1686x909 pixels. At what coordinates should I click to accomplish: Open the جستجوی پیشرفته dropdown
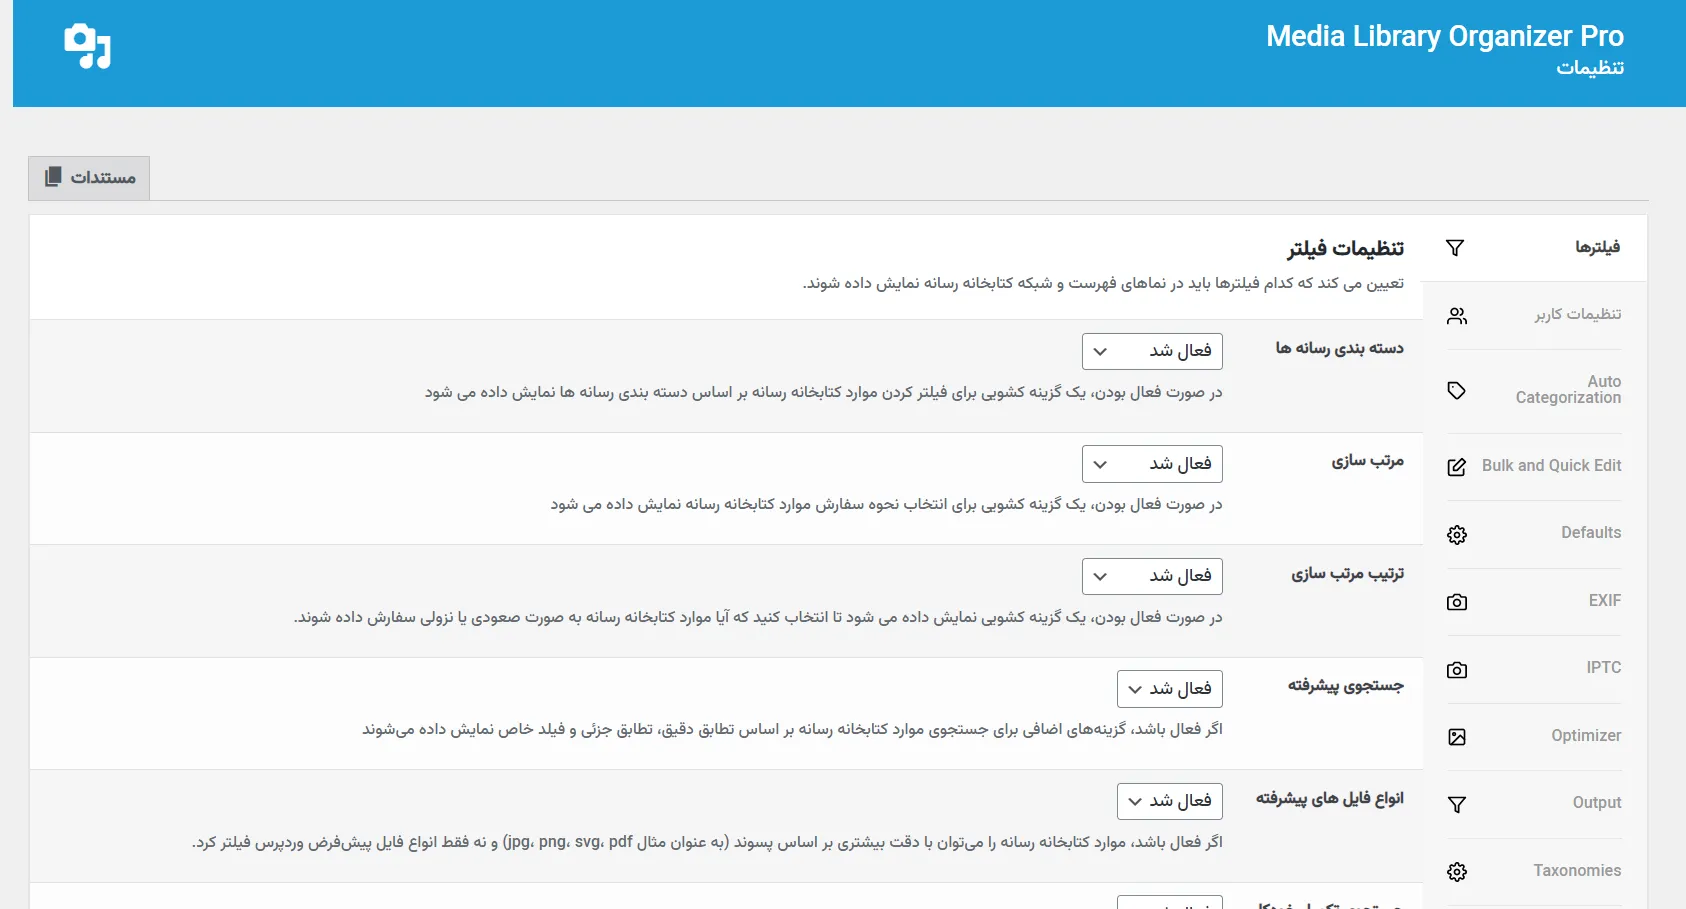tap(1170, 689)
